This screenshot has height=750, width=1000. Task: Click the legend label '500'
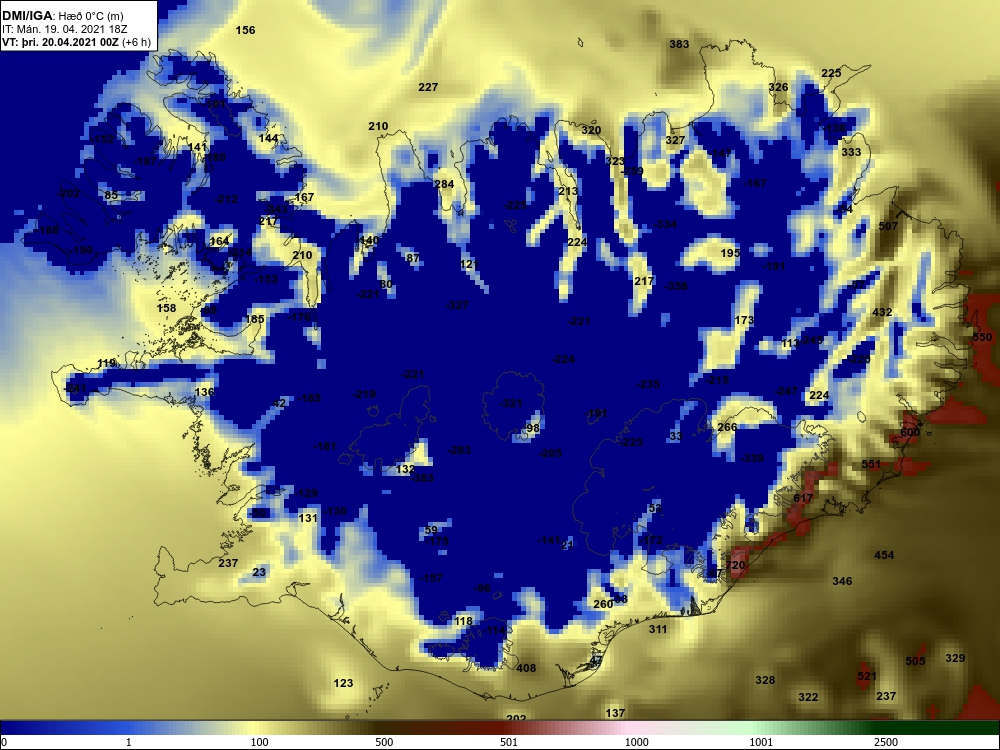click(x=384, y=742)
